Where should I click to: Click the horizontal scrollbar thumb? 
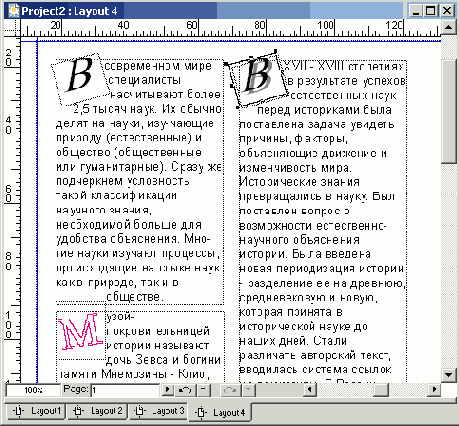coord(381,389)
